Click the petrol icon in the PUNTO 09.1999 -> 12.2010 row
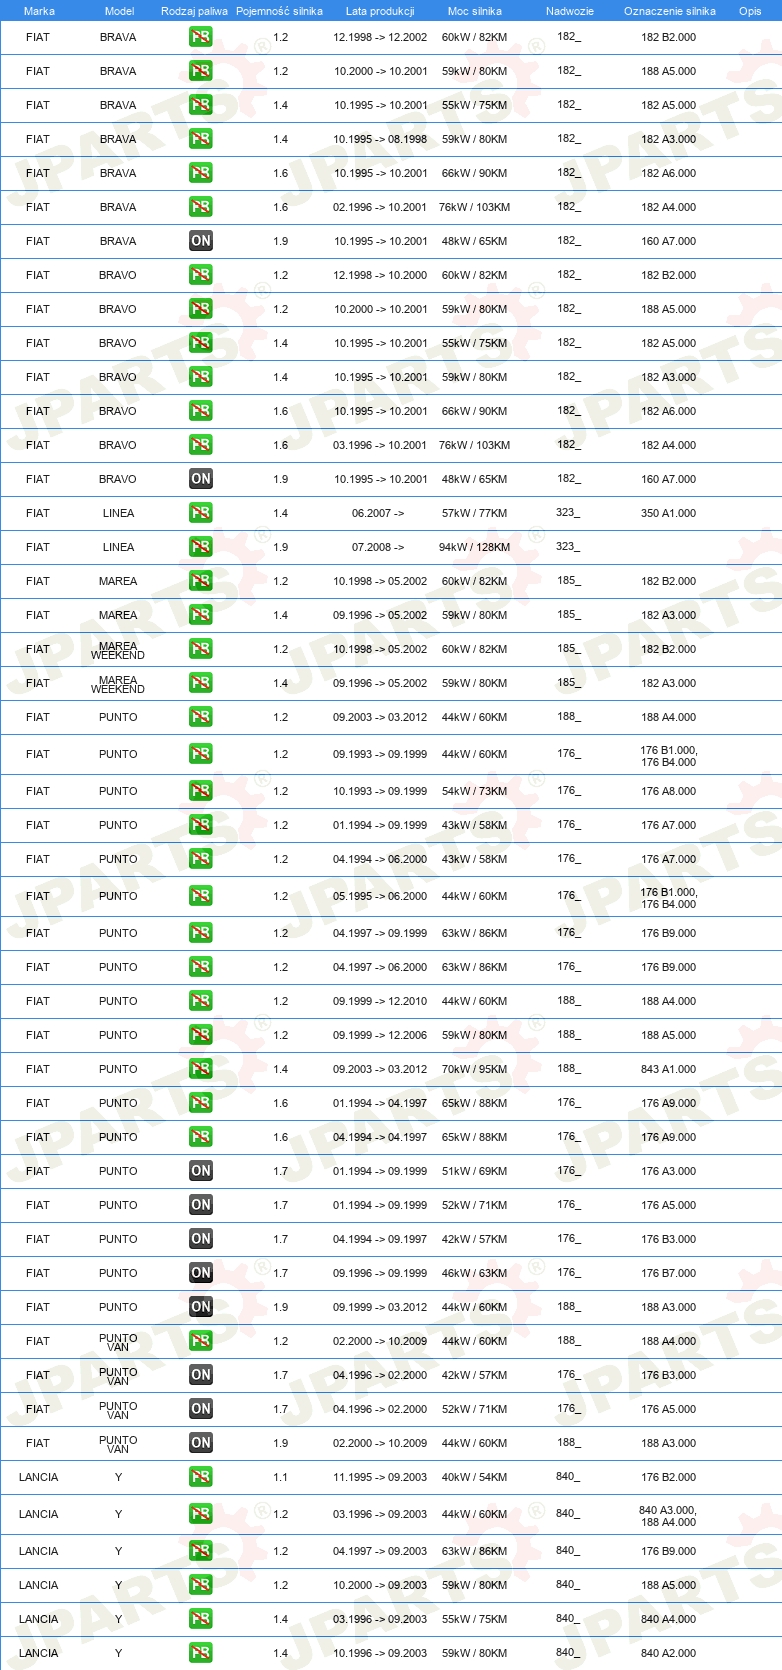 coord(201,1001)
